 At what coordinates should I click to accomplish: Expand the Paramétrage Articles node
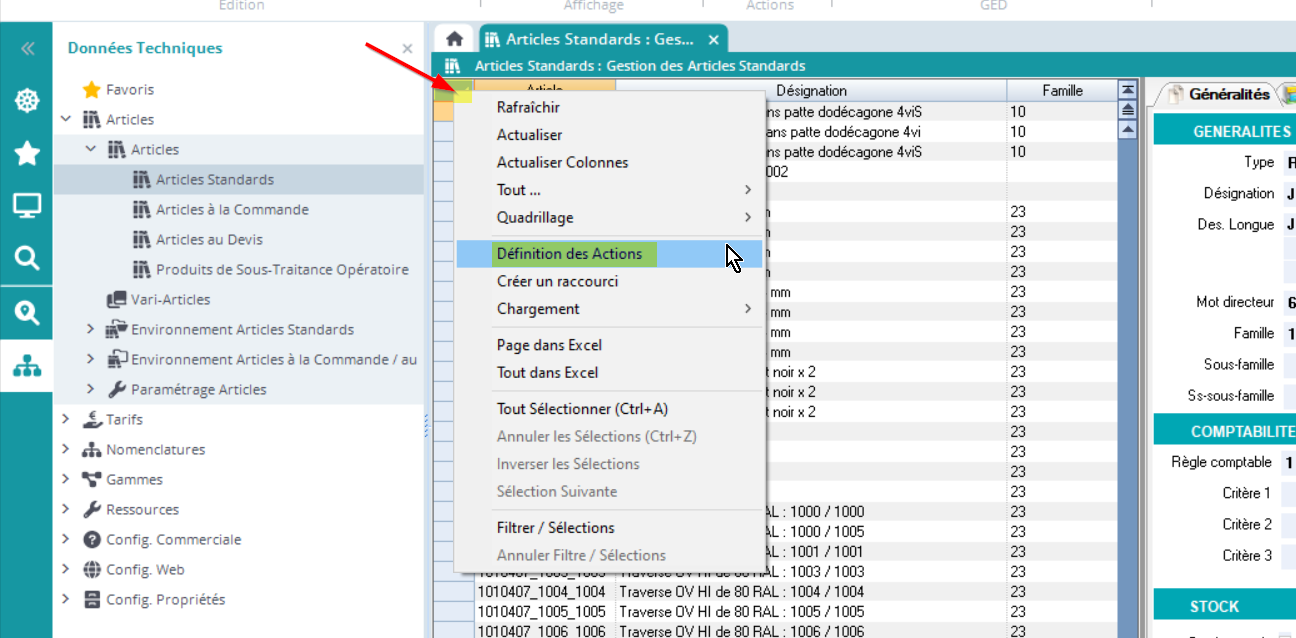tap(91, 389)
